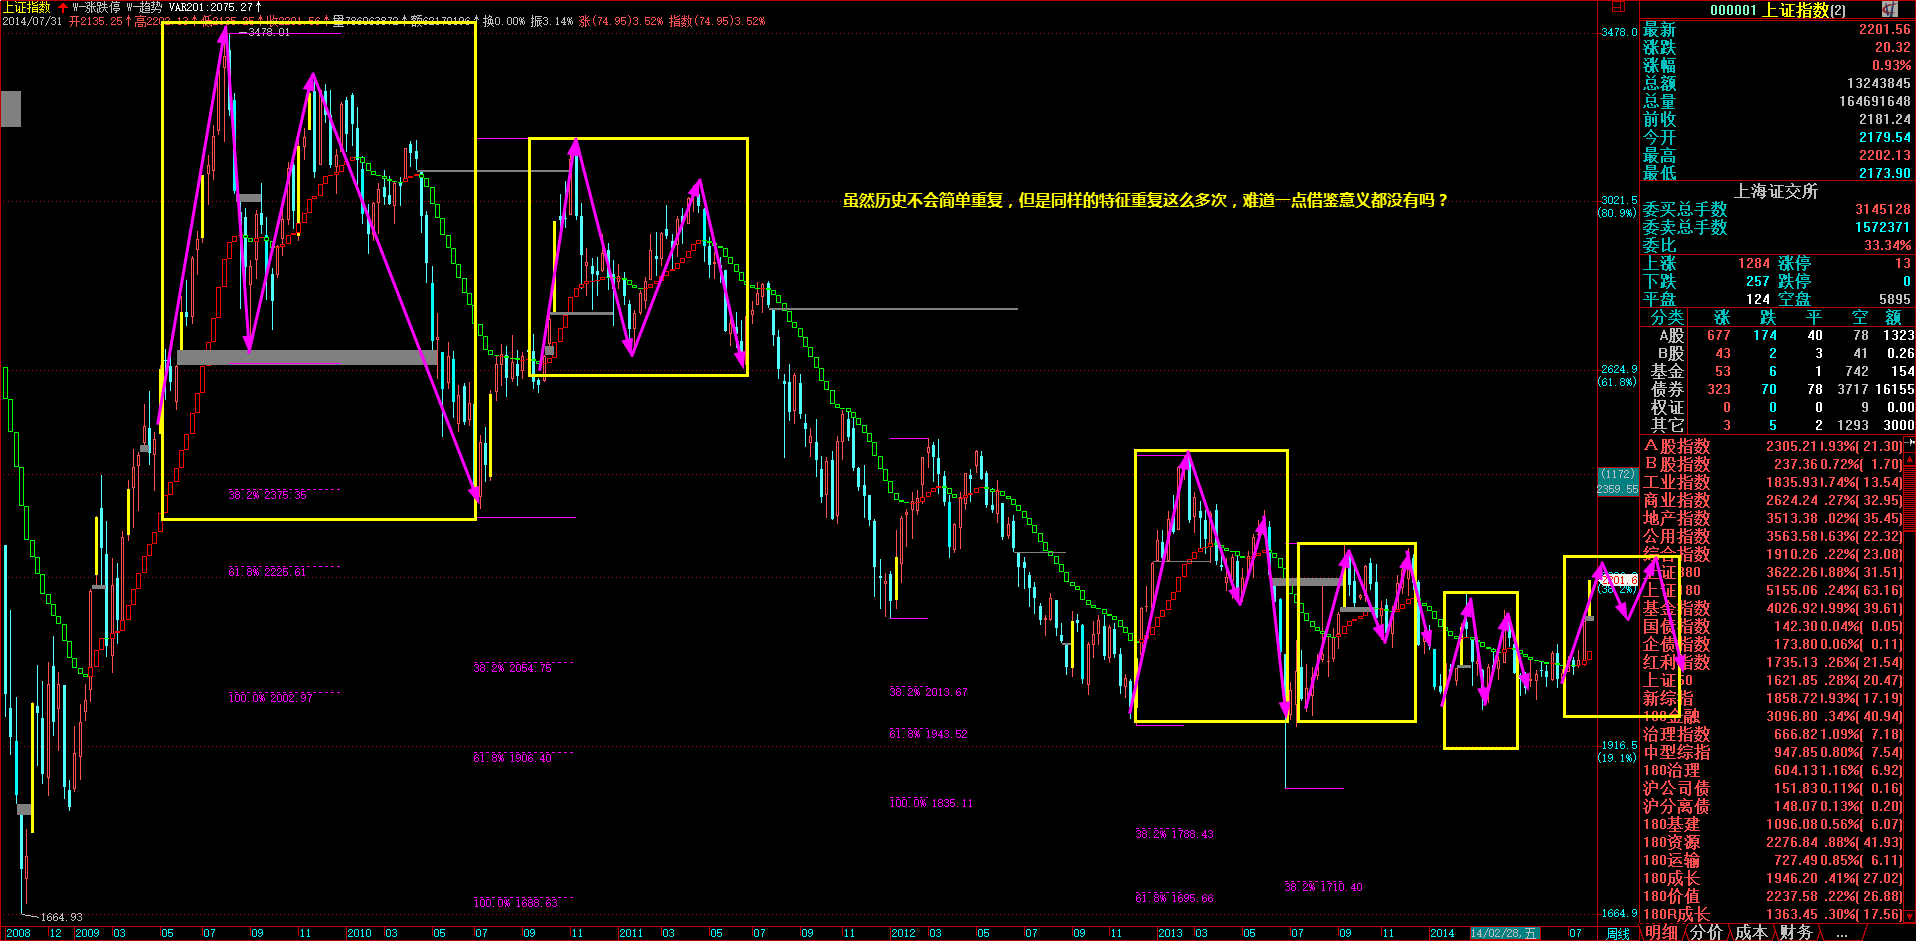Click the highlighted date 14/02/28 on time axis

point(1504,933)
